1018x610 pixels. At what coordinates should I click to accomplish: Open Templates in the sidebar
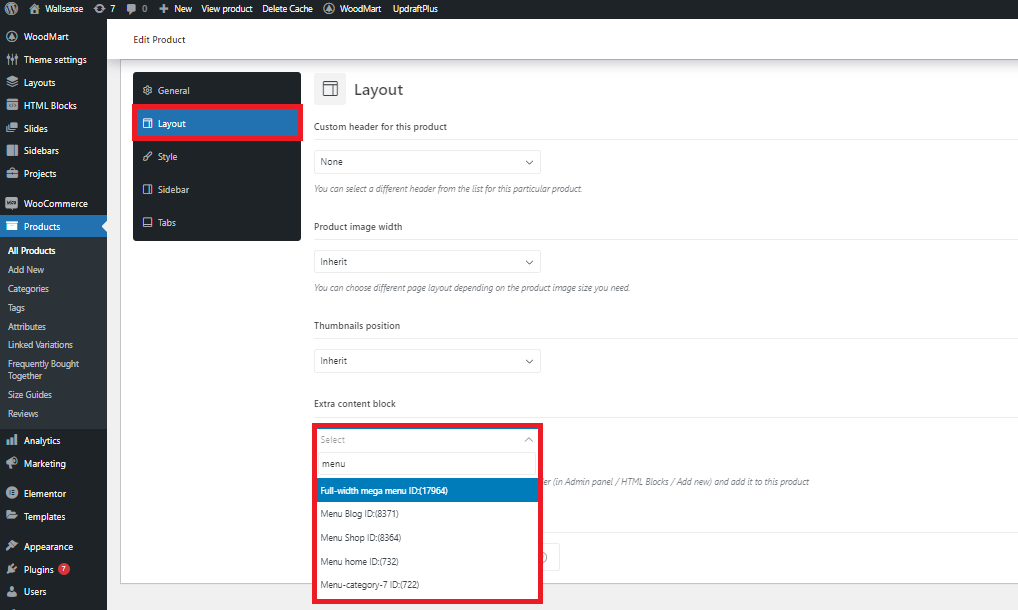point(53,517)
